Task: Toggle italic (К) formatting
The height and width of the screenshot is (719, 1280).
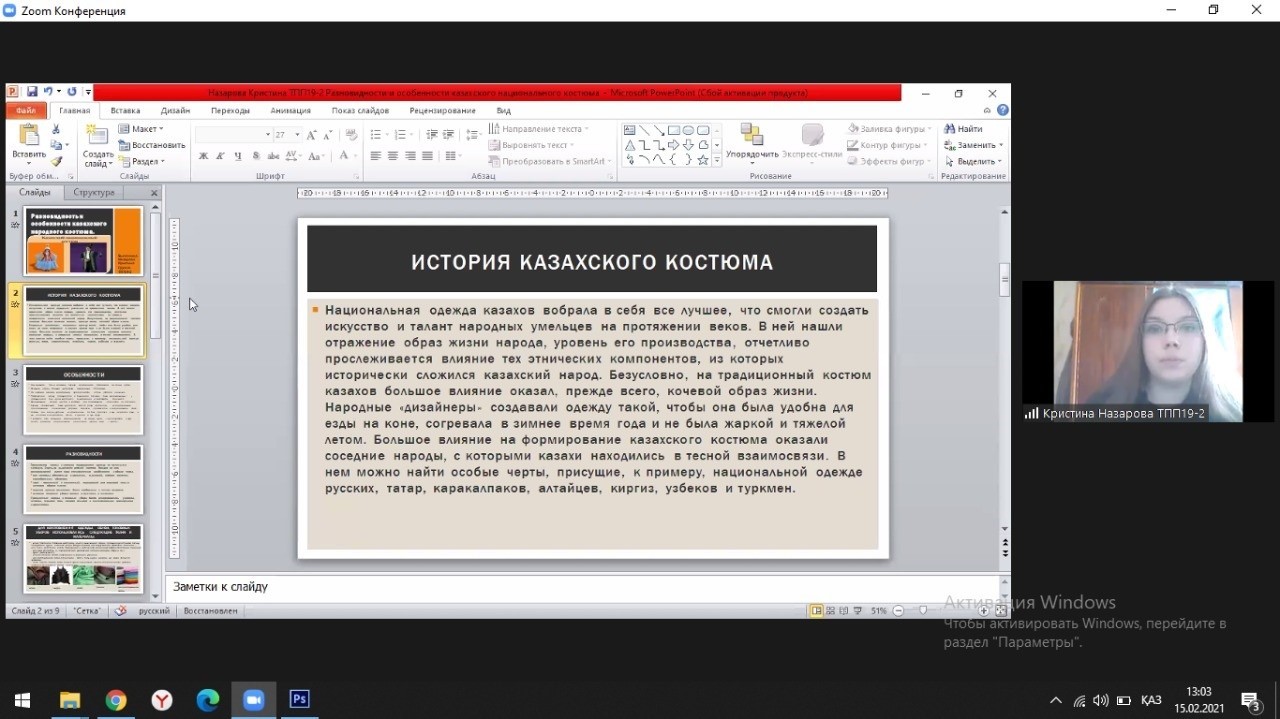Action: (220, 156)
